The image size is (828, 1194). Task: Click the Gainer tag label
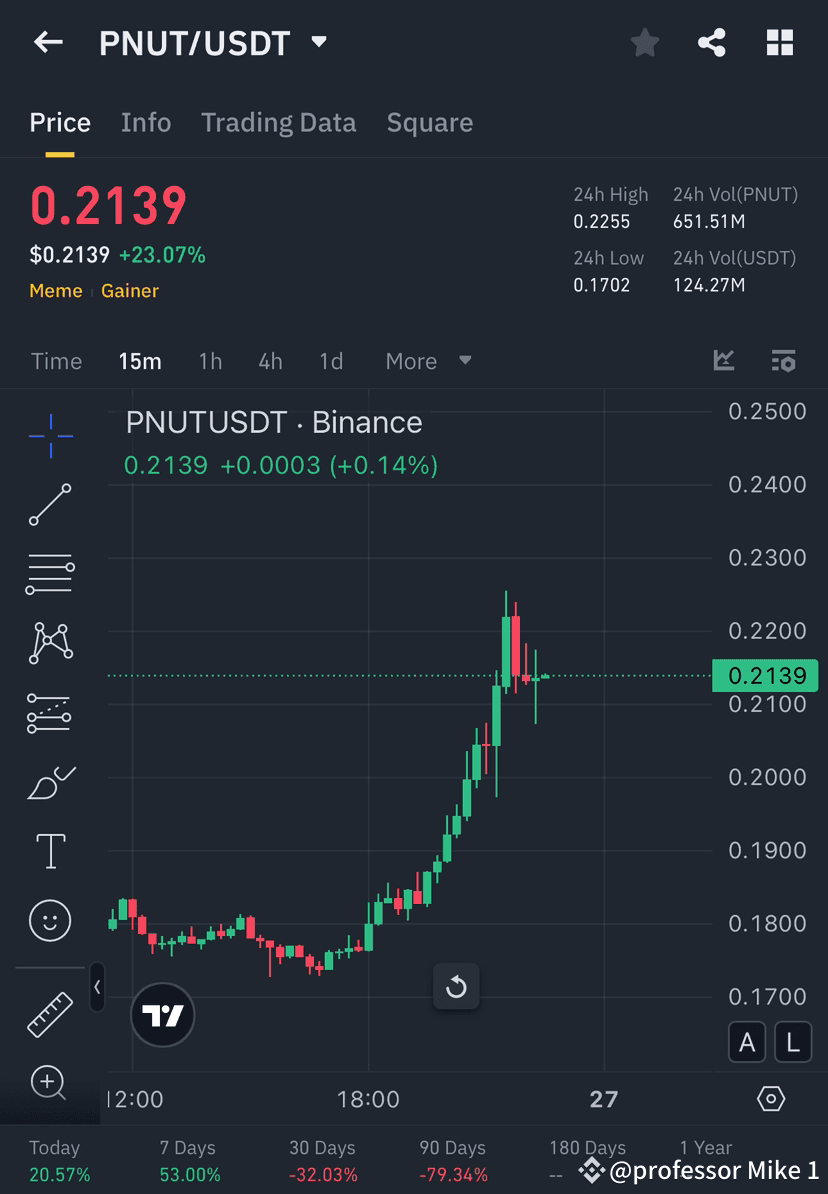coord(129,290)
